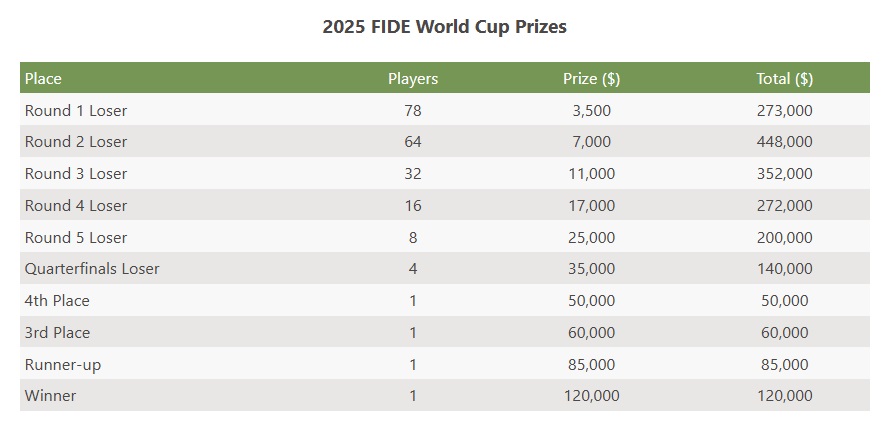Viewport: 883px width, 433px height.
Task: Click the "2025 FIDE World Cup Prizes" title
Action: [x=444, y=27]
